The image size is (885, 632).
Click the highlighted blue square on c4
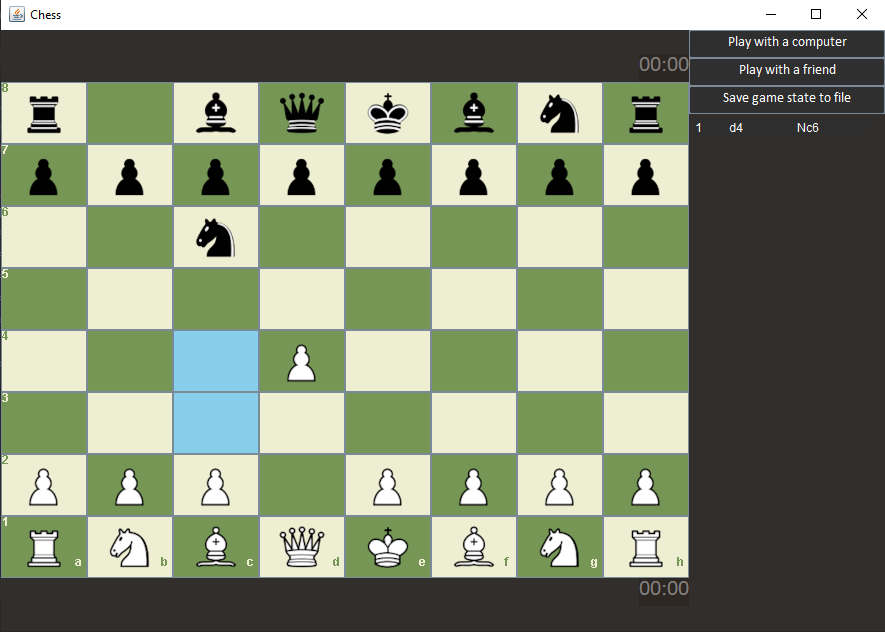coord(215,361)
